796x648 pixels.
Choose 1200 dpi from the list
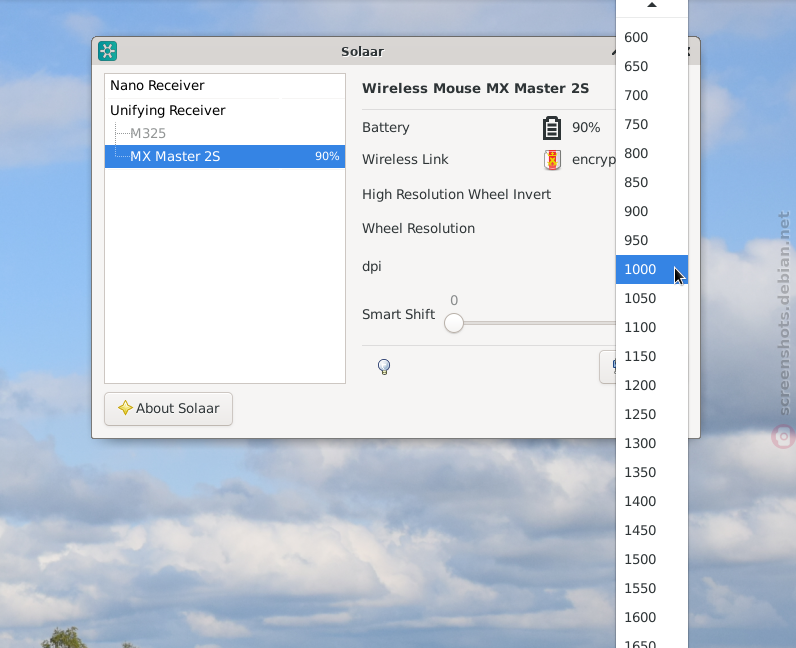click(652, 385)
